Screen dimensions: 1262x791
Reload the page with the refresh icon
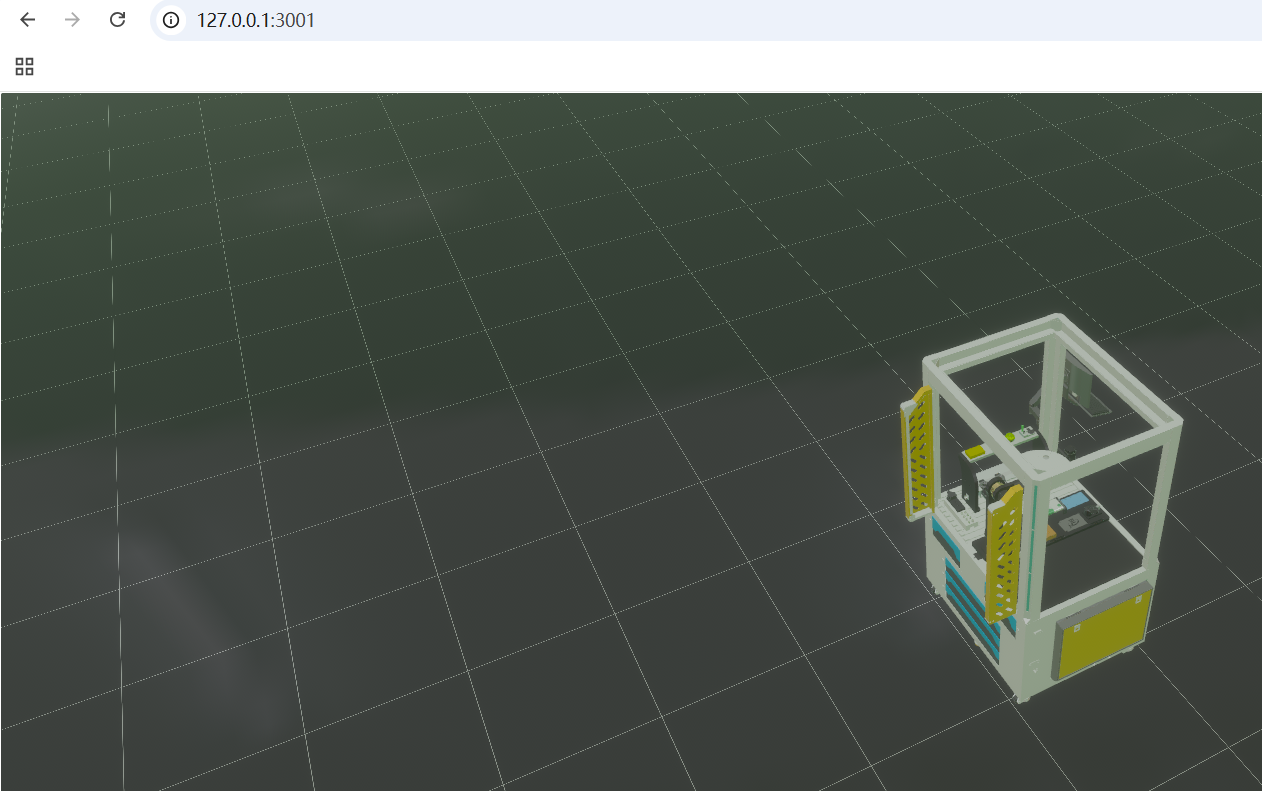[117, 20]
